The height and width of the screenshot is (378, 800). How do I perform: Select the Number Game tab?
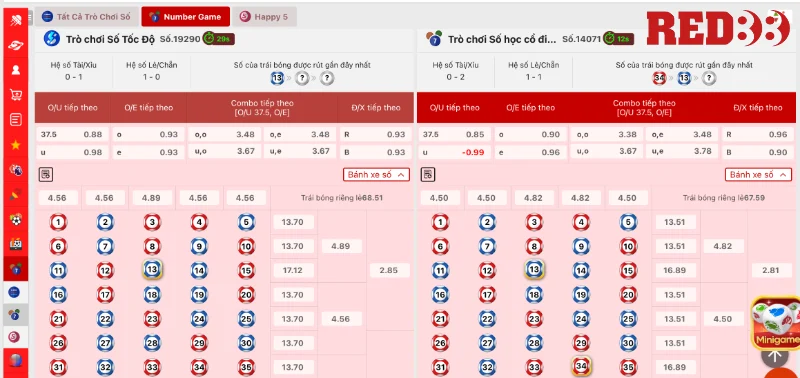point(186,16)
